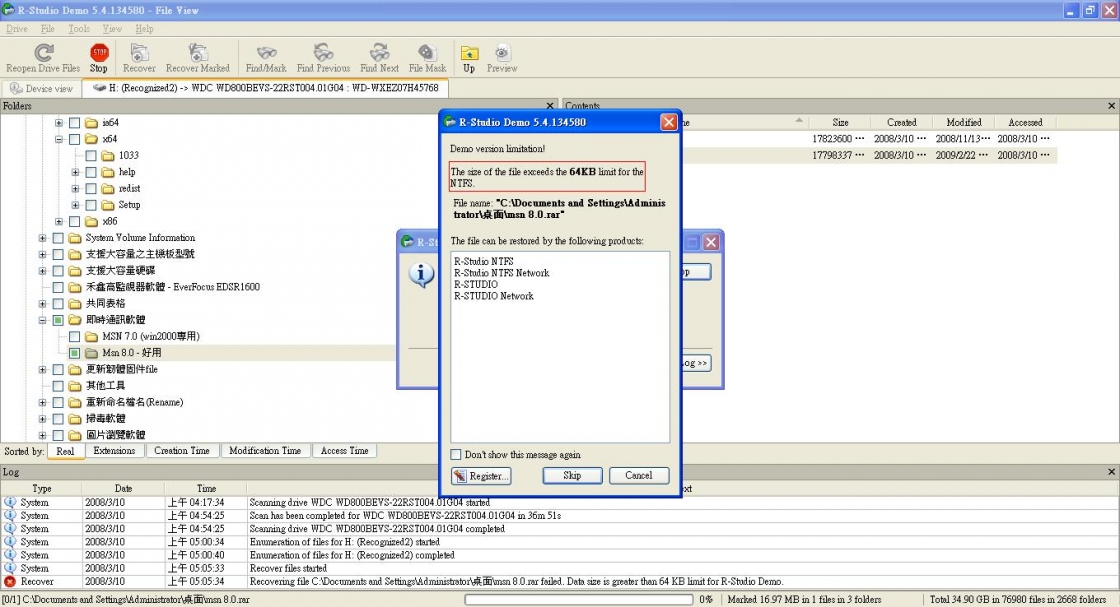
Task: Click the Find Previous toolbar icon
Action: coord(324,52)
